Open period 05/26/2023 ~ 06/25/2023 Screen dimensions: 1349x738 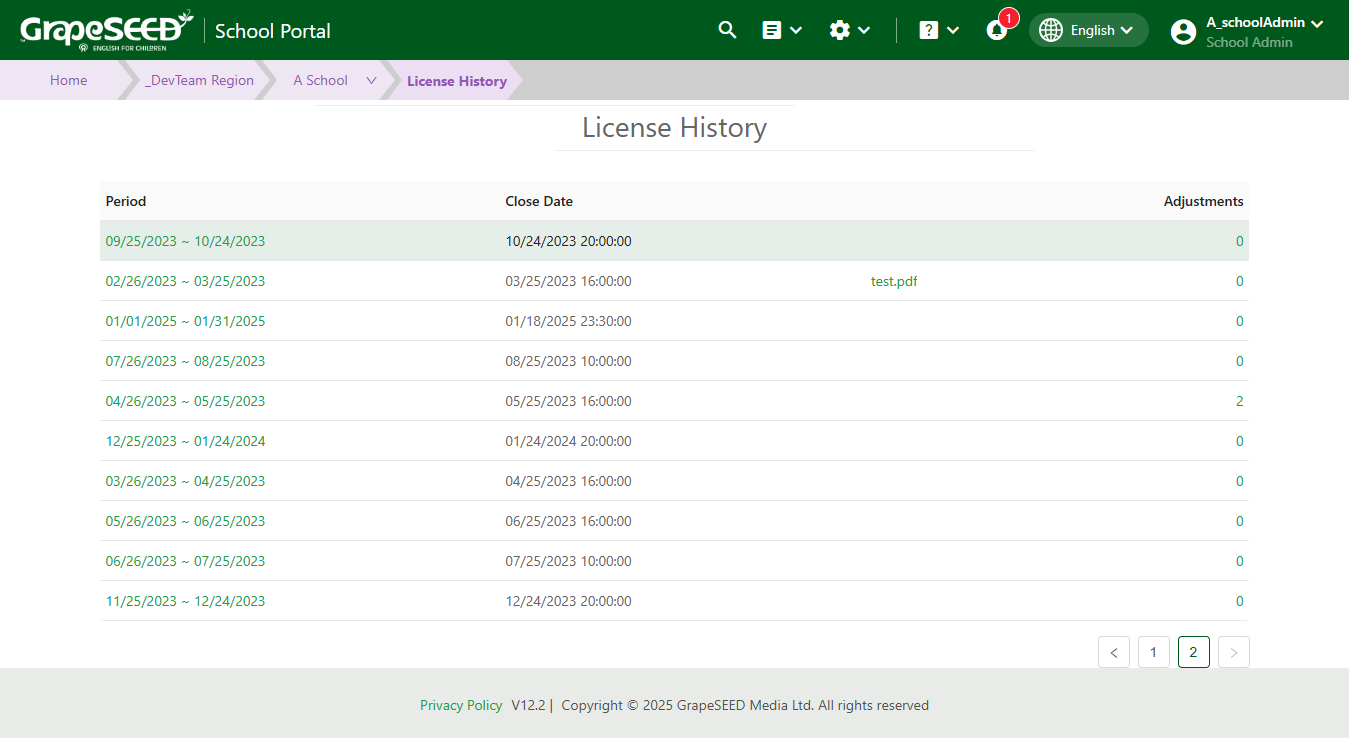coord(186,521)
